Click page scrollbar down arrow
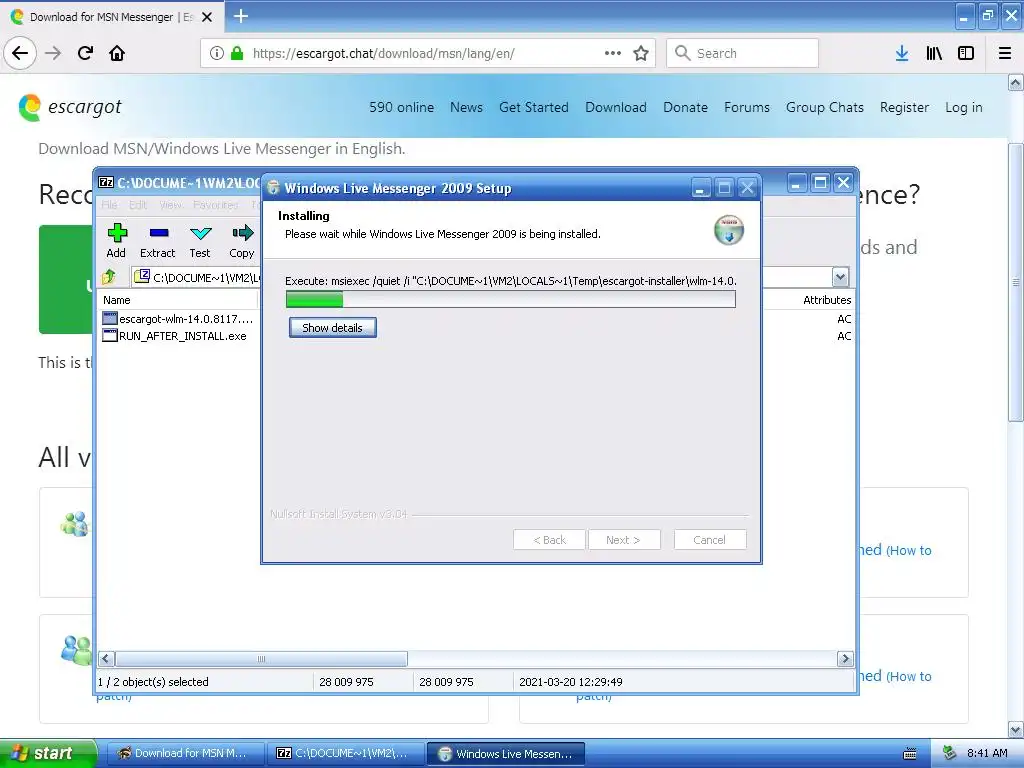The image size is (1024, 768). click(1015, 729)
